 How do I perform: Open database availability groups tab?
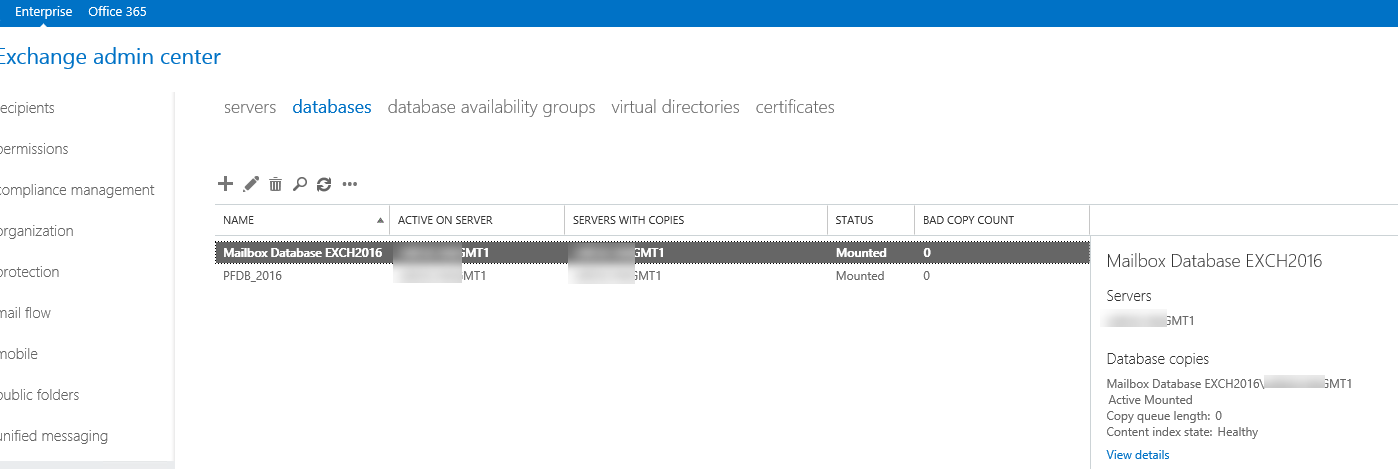491,107
